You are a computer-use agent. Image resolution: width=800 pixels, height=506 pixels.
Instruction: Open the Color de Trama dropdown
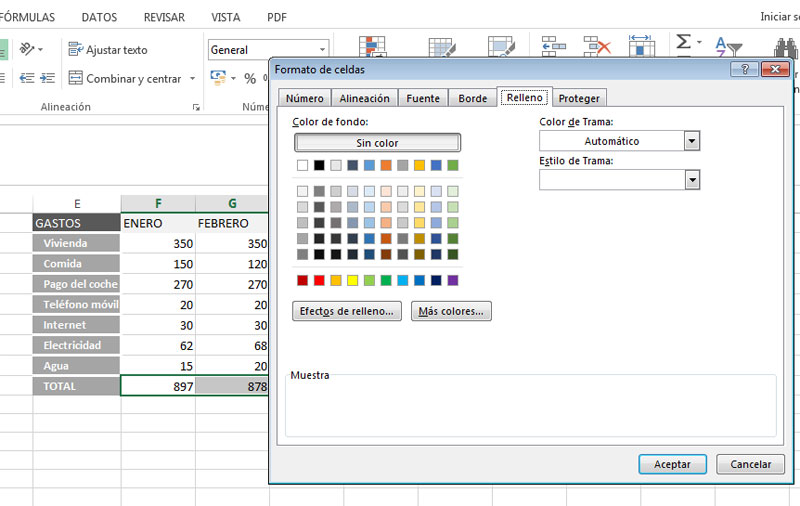(691, 141)
